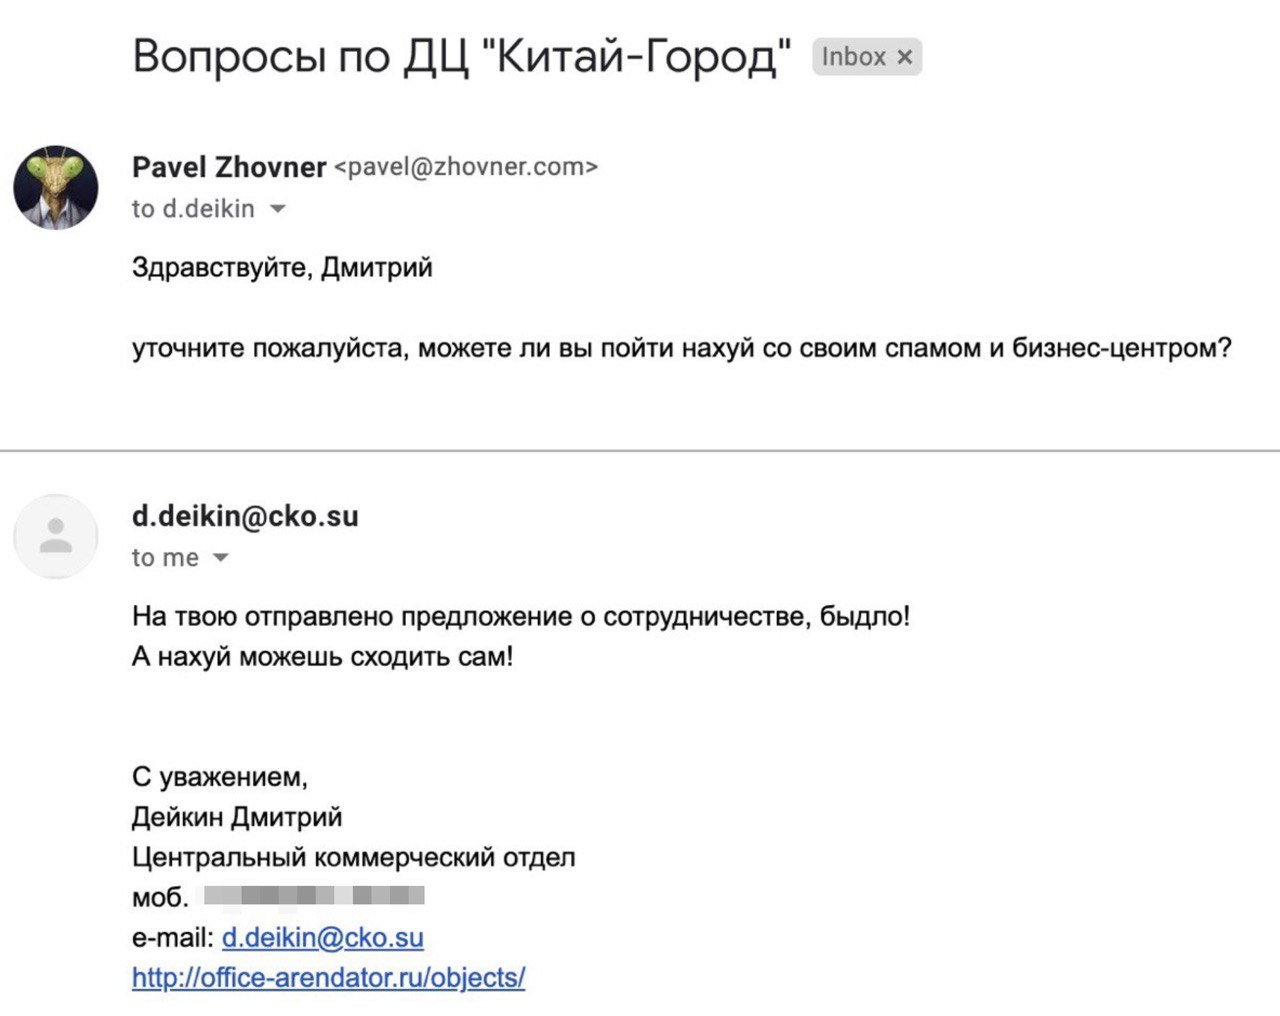Click the Центральный коммерческий отдел line
The height and width of the screenshot is (1016, 1280).
point(354,857)
